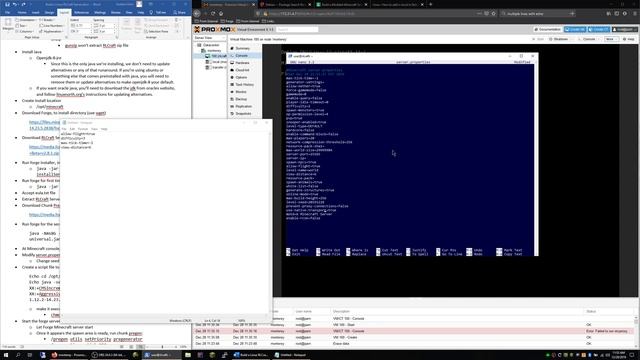The width and height of the screenshot is (640, 360).
Task: Click the Help button in VM toolbar
Action: (629, 39)
